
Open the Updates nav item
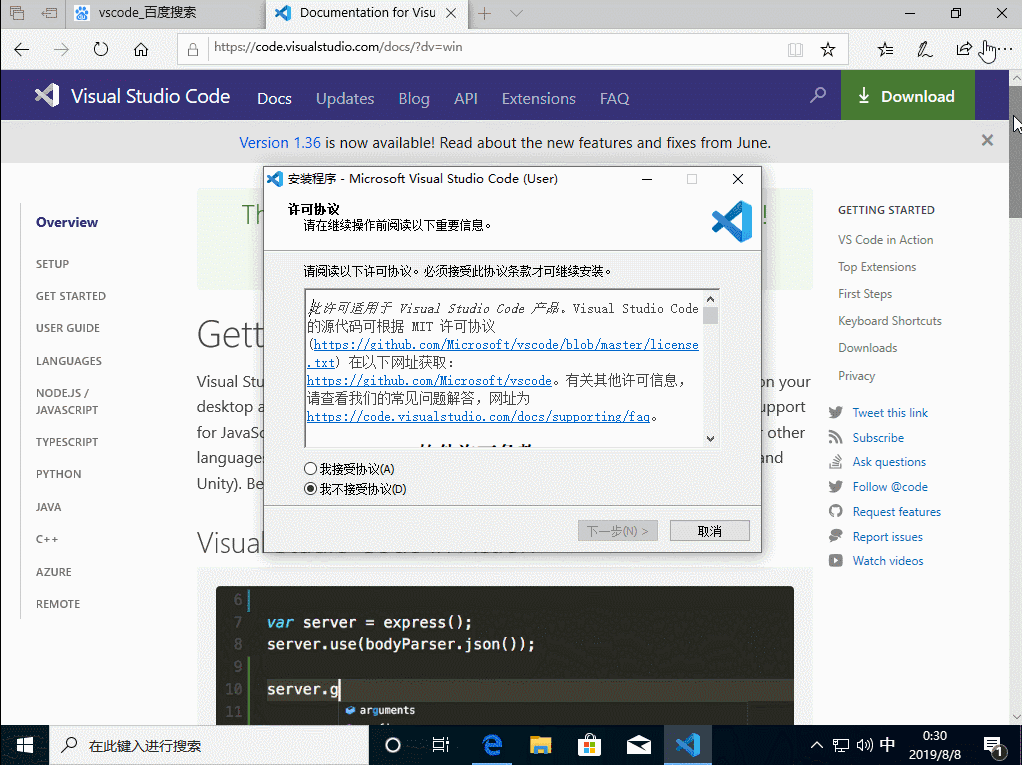tap(345, 98)
